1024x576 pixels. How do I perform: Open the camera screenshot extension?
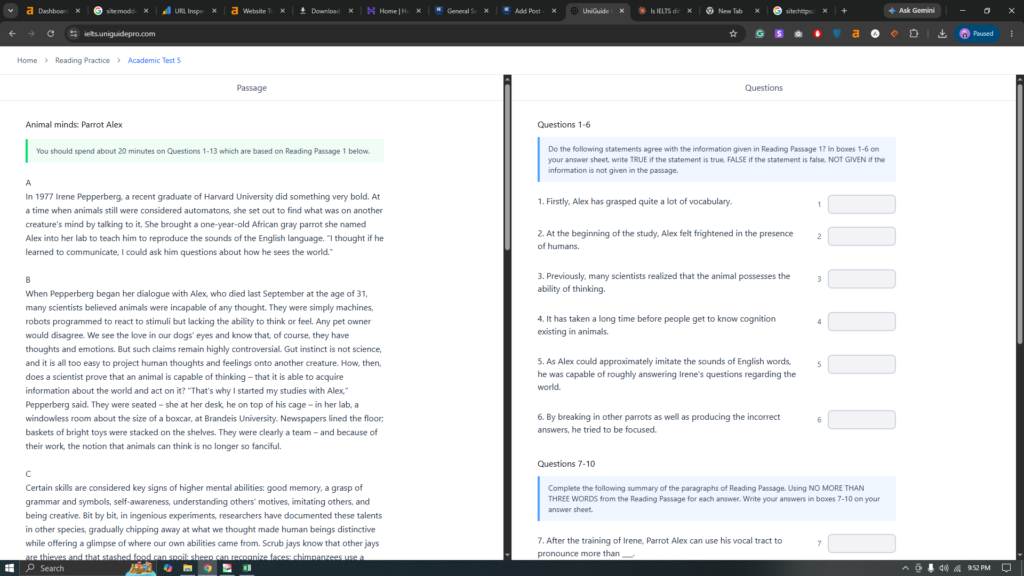click(798, 33)
